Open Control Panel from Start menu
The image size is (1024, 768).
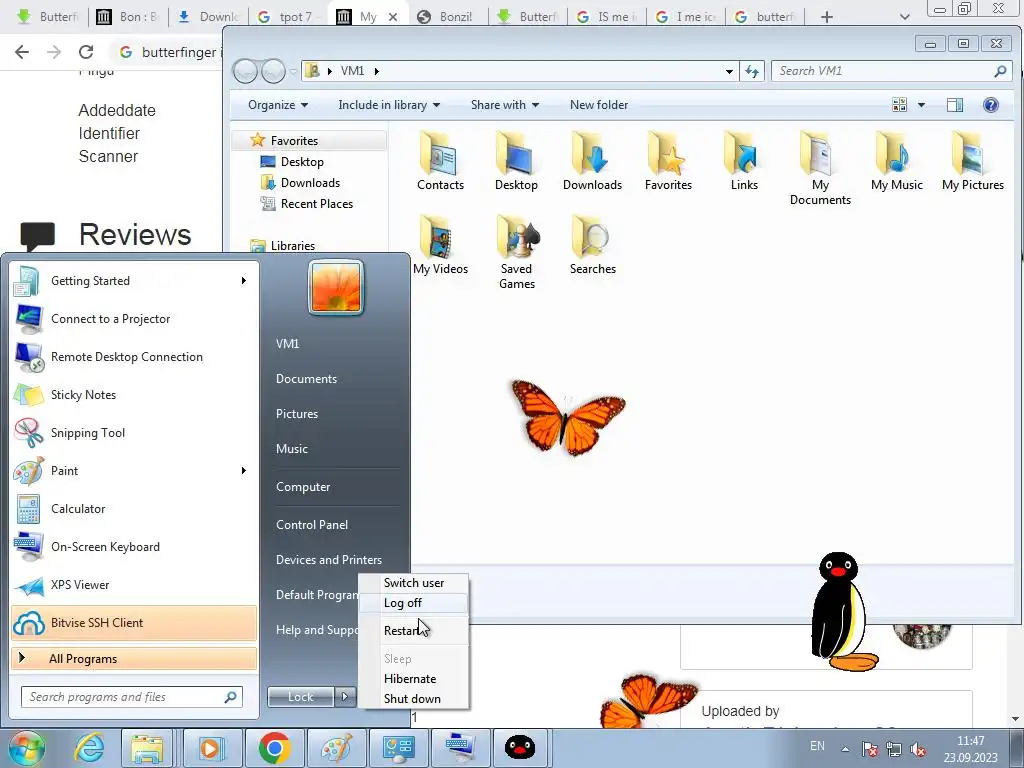click(x=312, y=524)
